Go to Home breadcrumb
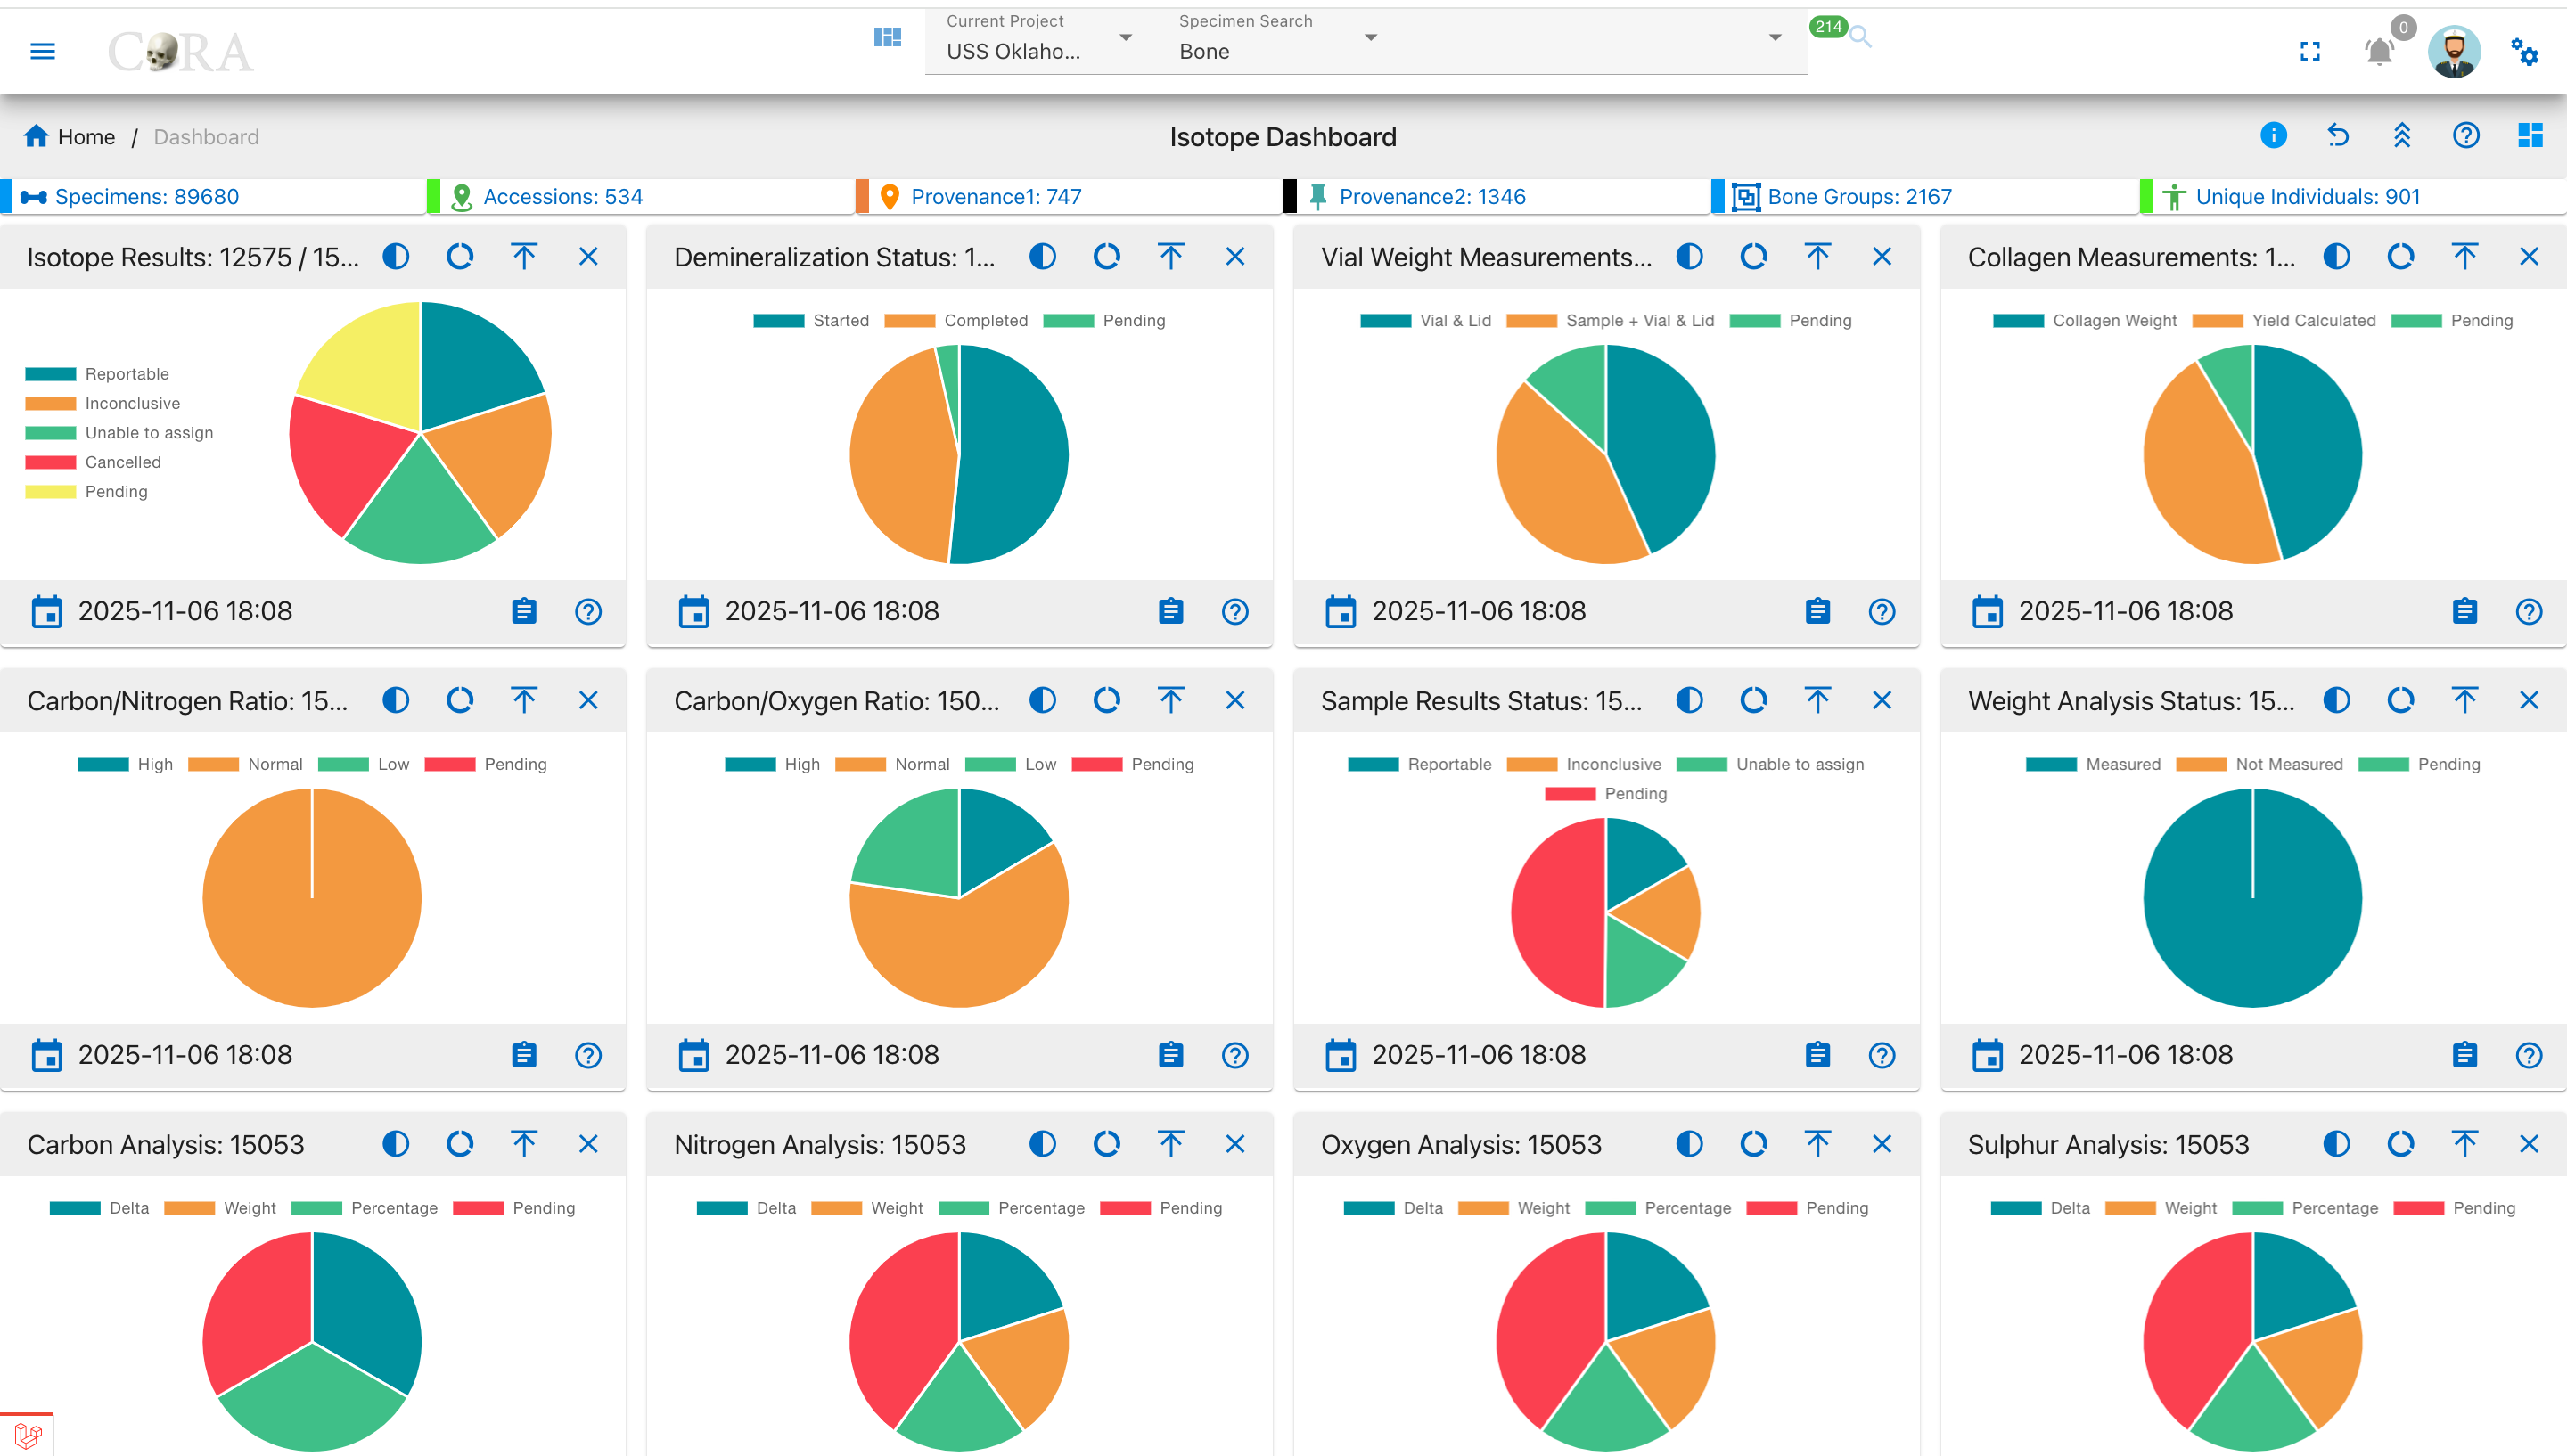The height and width of the screenshot is (1456, 2567). click(x=69, y=136)
